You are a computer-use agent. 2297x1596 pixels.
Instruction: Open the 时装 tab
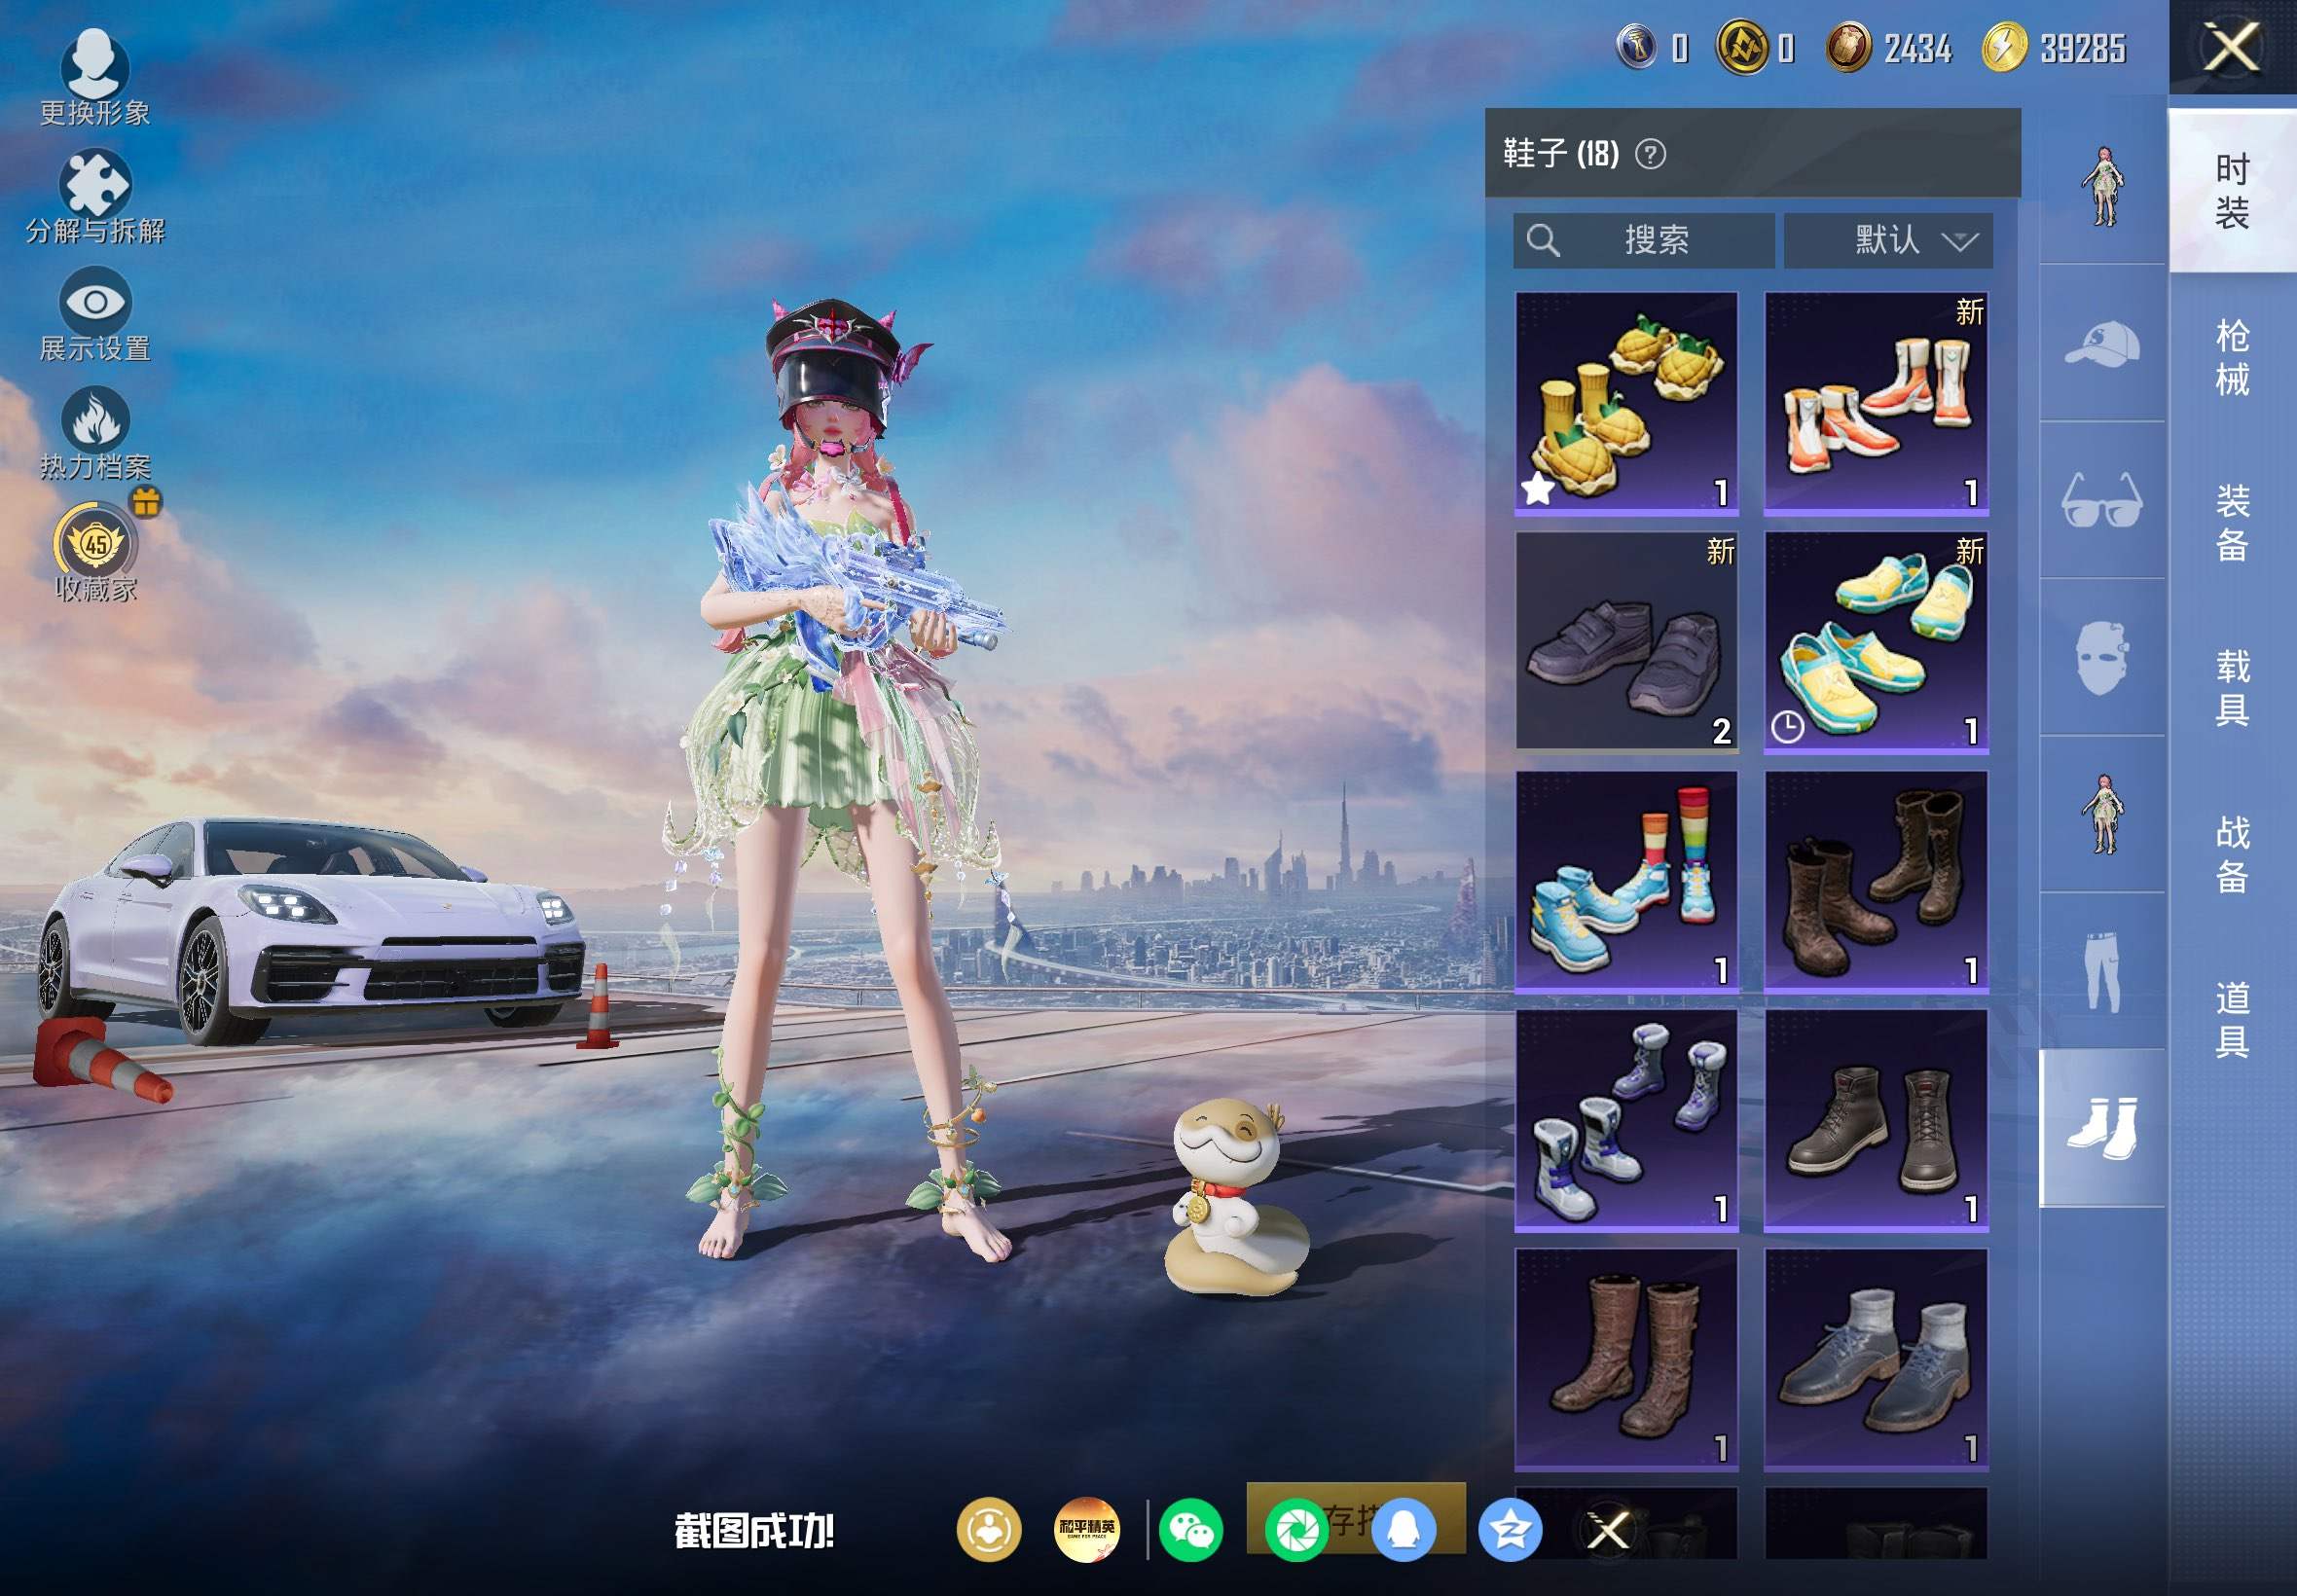pos(2232,191)
